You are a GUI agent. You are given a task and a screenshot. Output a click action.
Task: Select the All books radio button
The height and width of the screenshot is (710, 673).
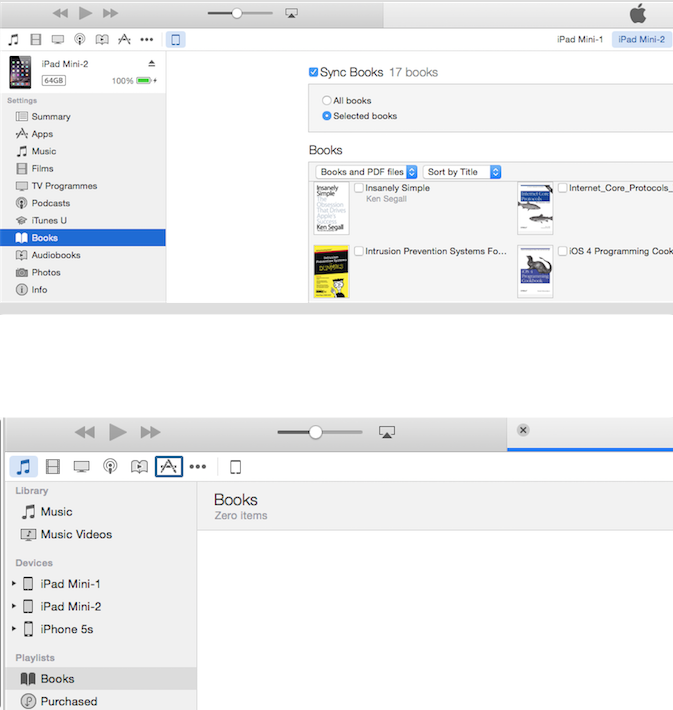pos(327,100)
